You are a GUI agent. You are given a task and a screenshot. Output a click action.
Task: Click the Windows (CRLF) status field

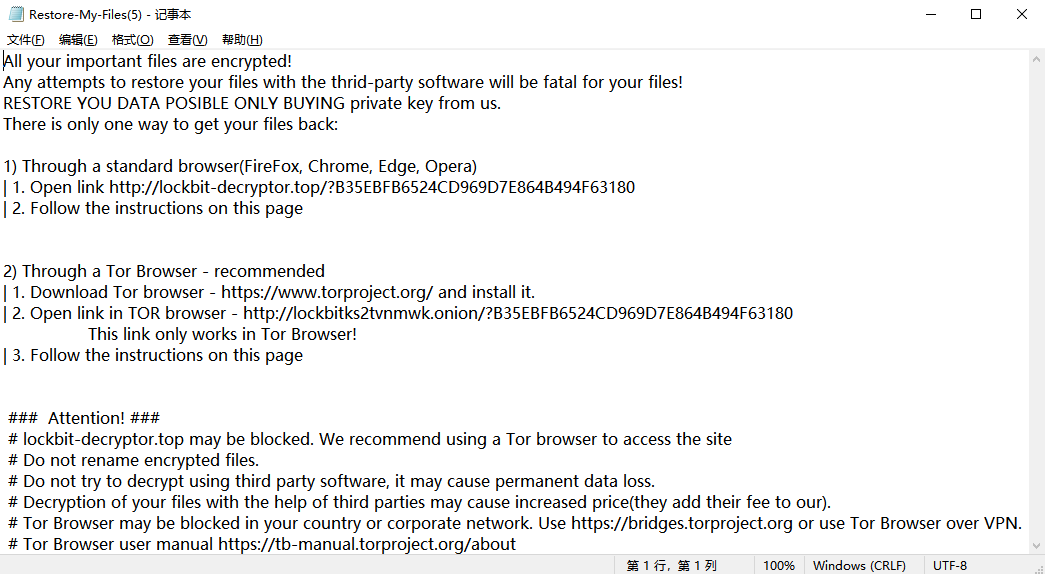(x=859, y=565)
